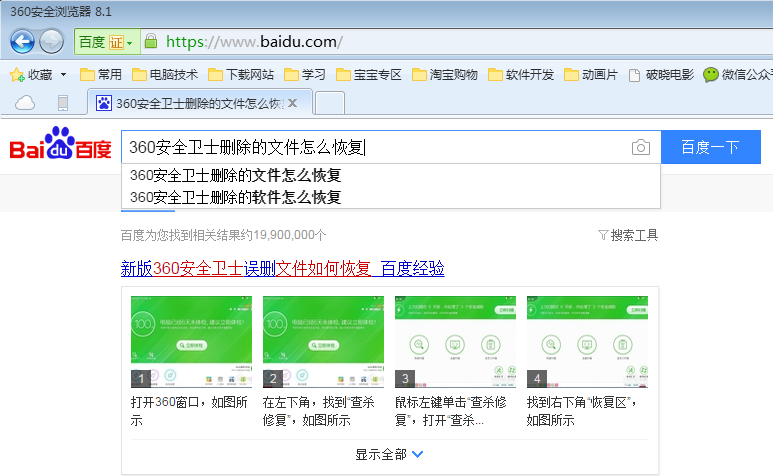This screenshot has height=476, width=773.
Task: Click the green padlock security icon
Action: 151,41
